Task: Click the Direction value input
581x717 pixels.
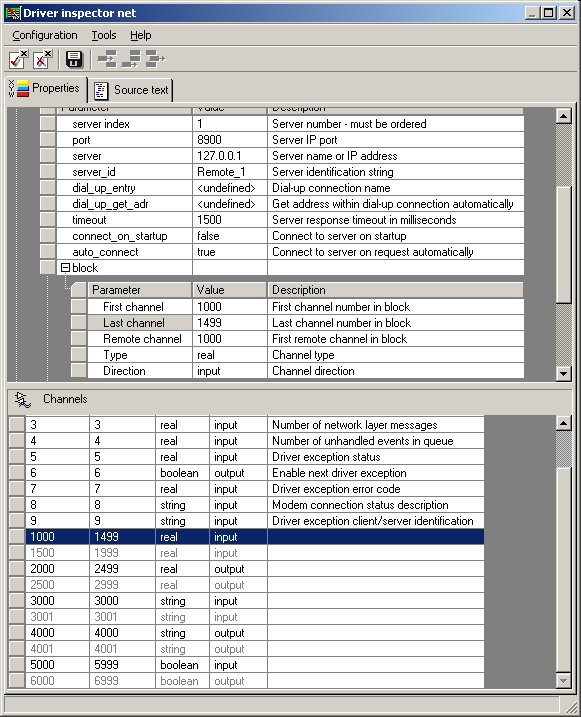Action: pos(230,371)
